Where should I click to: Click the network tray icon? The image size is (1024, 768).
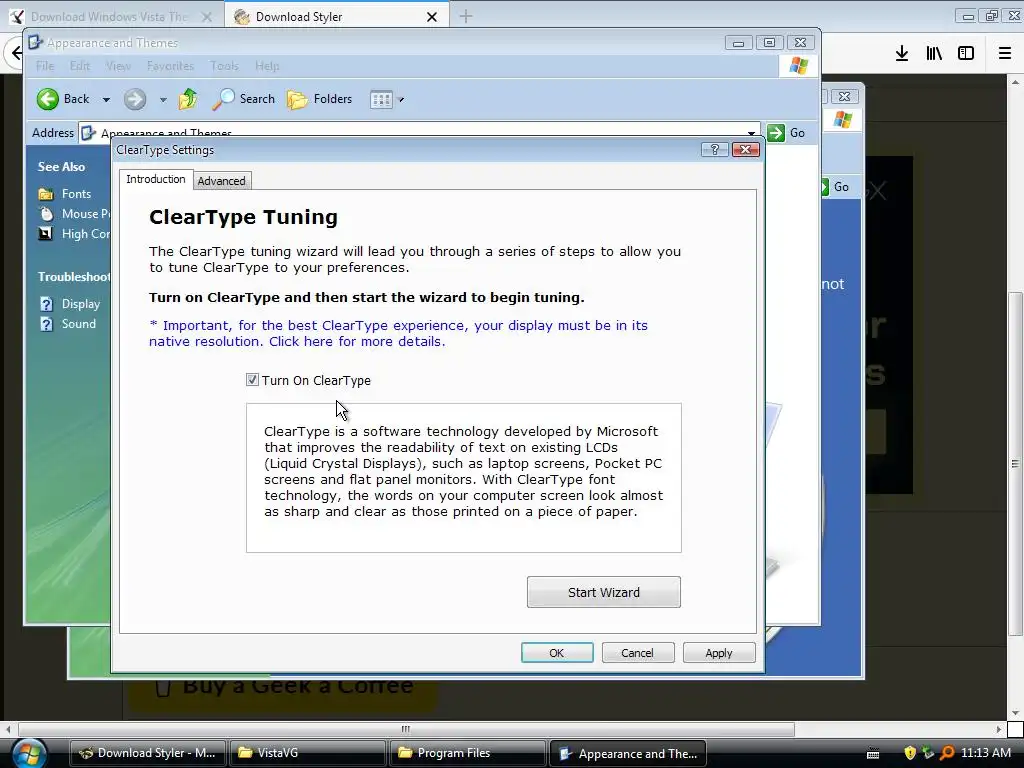pos(928,753)
